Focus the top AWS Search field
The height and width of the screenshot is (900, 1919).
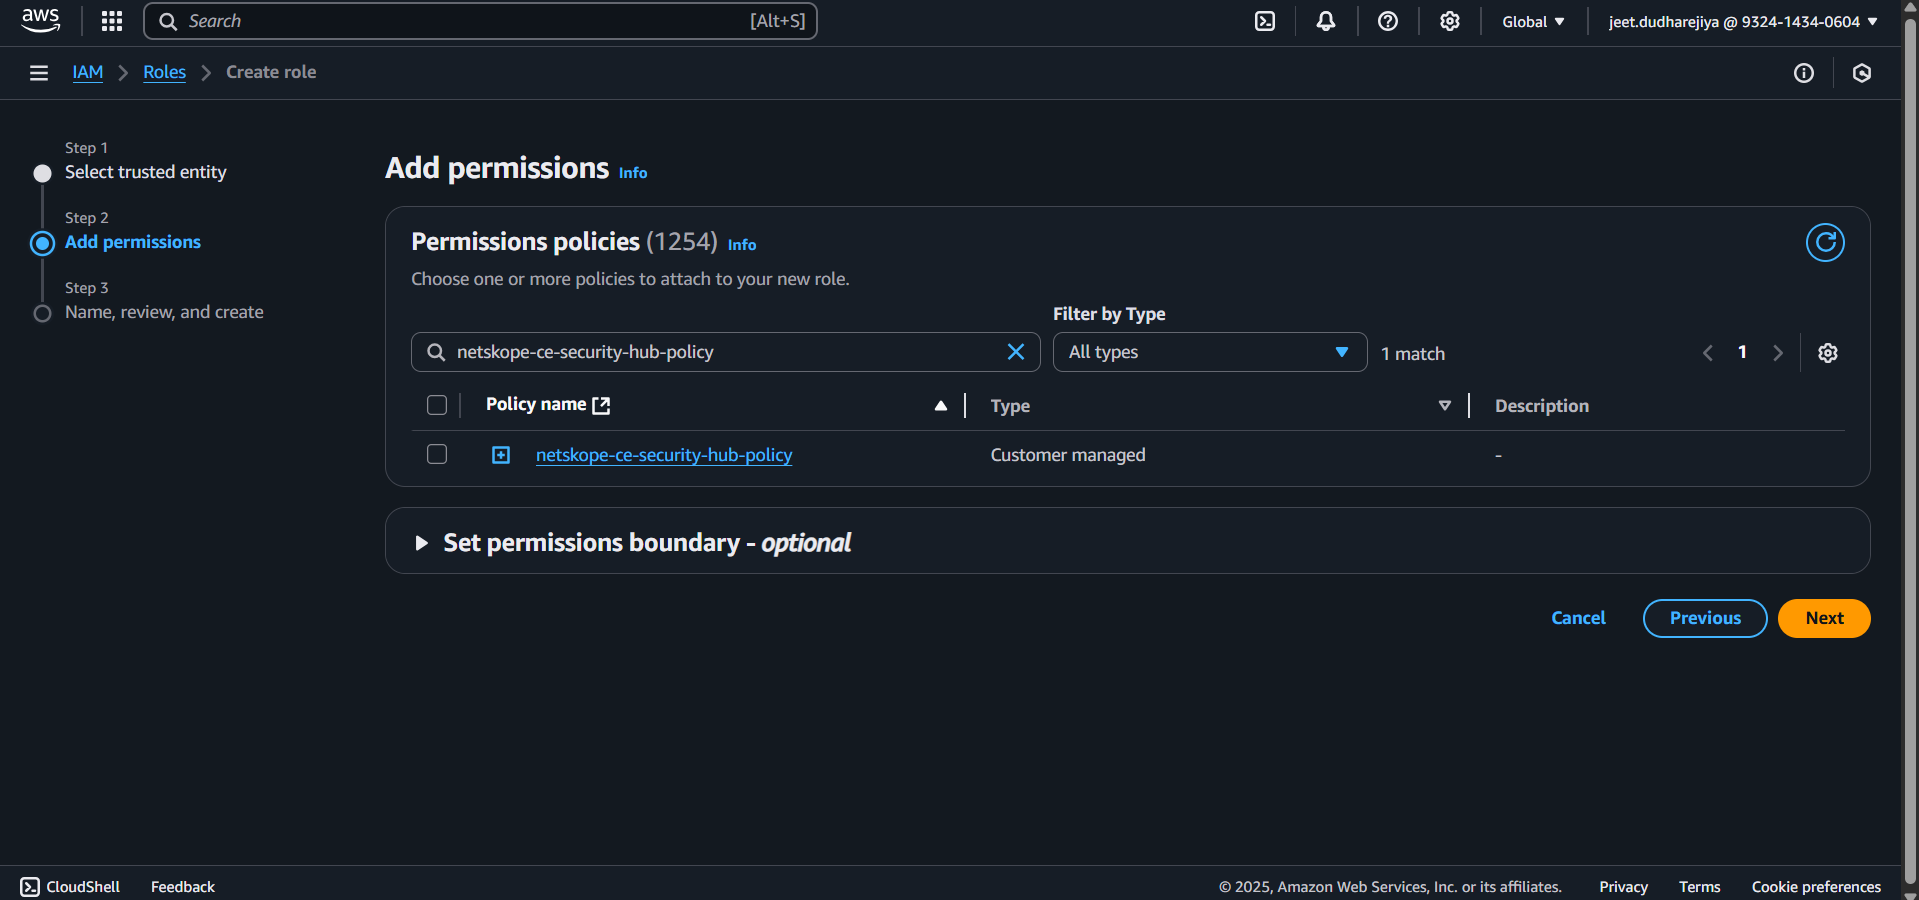point(480,21)
